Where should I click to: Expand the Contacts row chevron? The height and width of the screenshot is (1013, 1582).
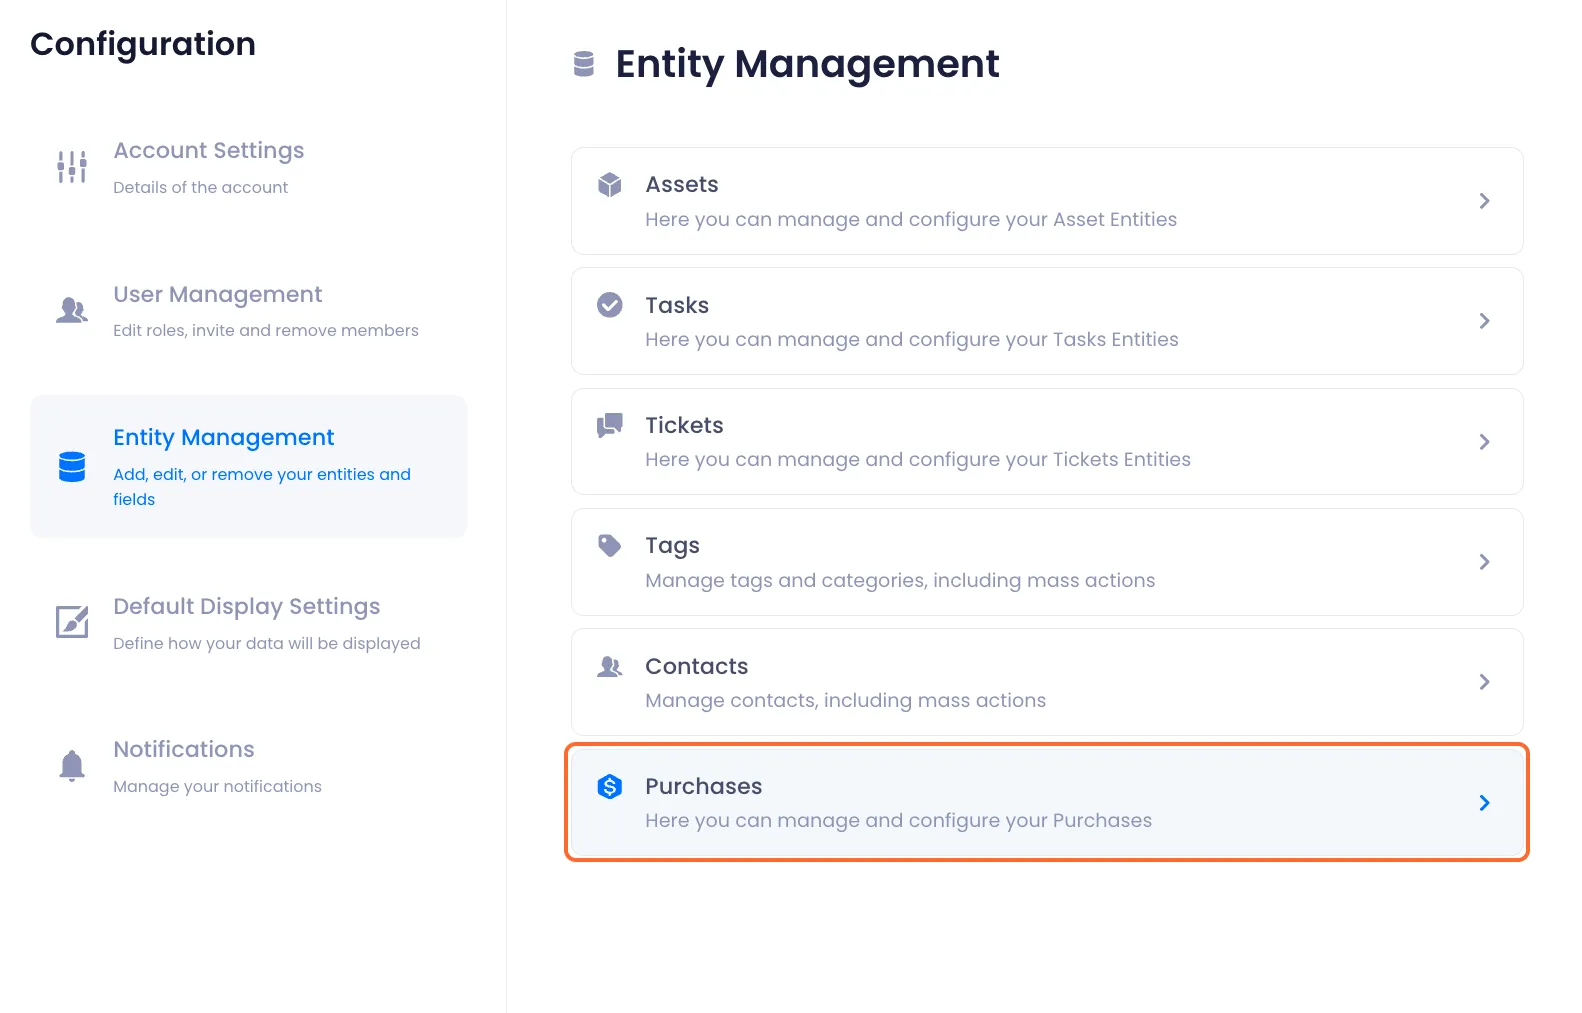[x=1485, y=682]
